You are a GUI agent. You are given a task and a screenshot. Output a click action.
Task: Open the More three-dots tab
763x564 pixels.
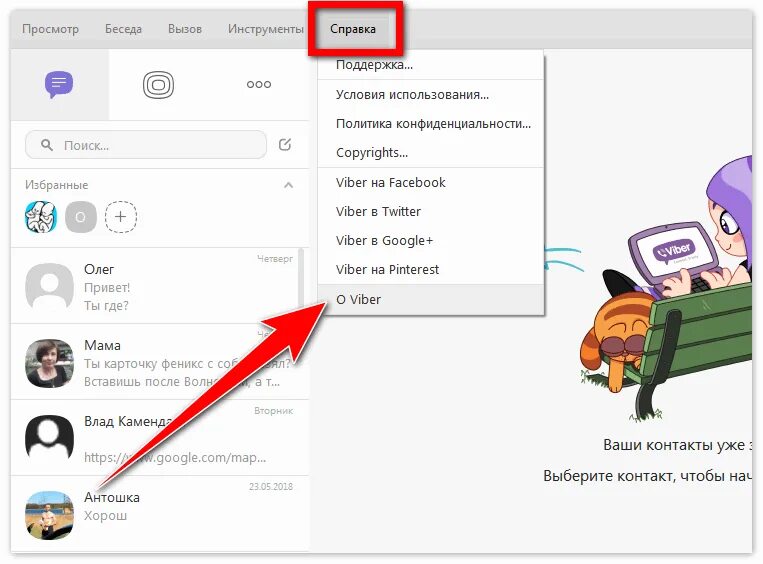pos(258,84)
